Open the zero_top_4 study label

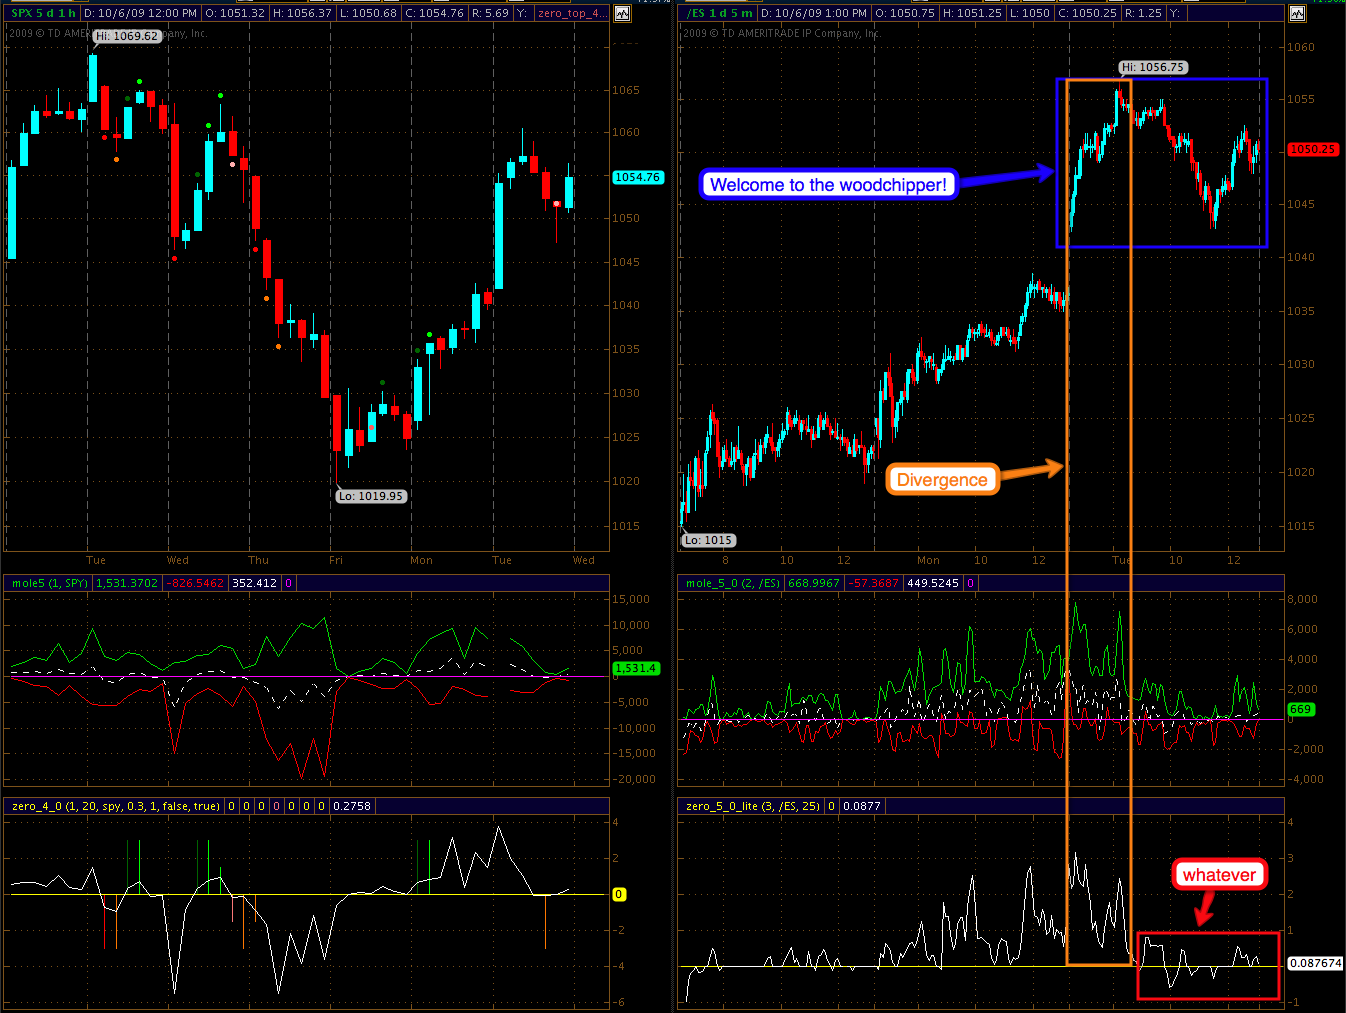(x=570, y=13)
